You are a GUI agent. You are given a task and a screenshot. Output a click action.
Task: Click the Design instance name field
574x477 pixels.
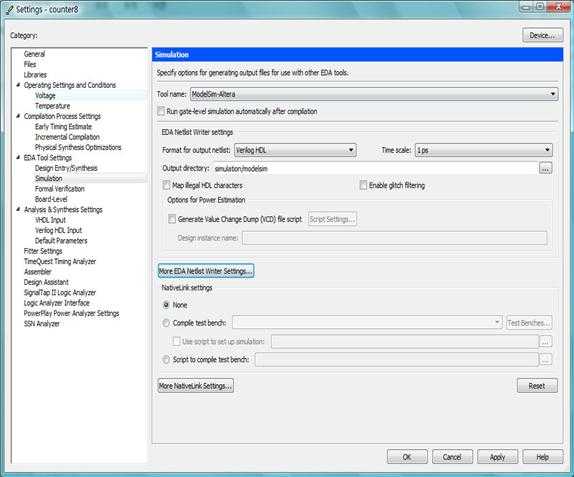tap(395, 238)
